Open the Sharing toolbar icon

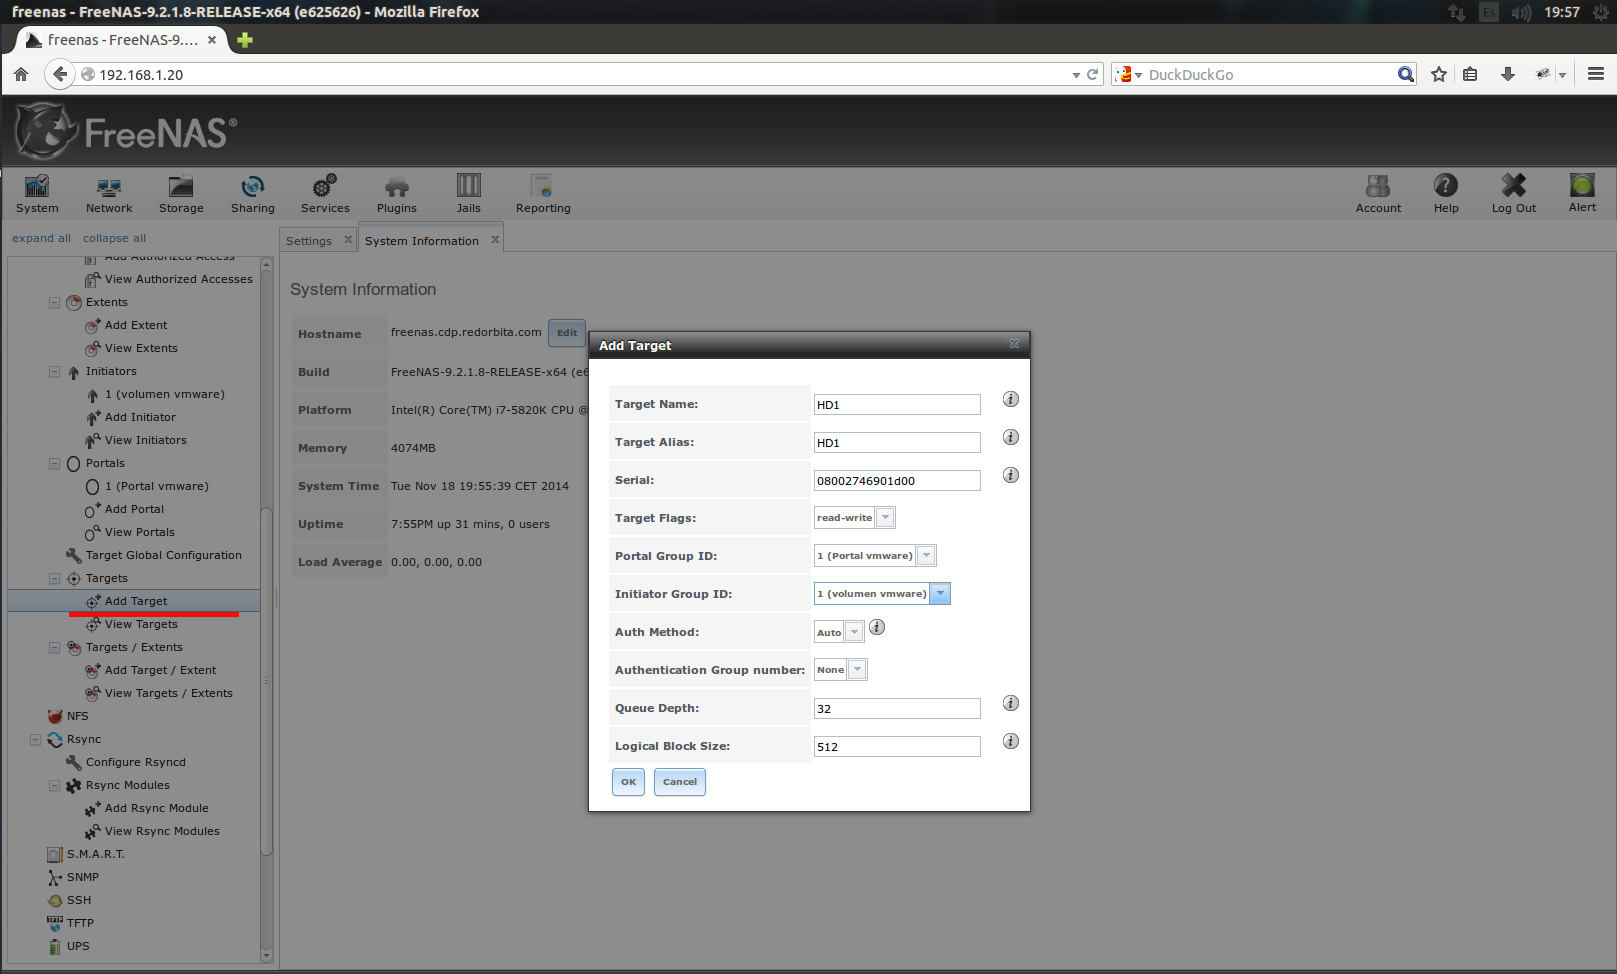[252, 187]
